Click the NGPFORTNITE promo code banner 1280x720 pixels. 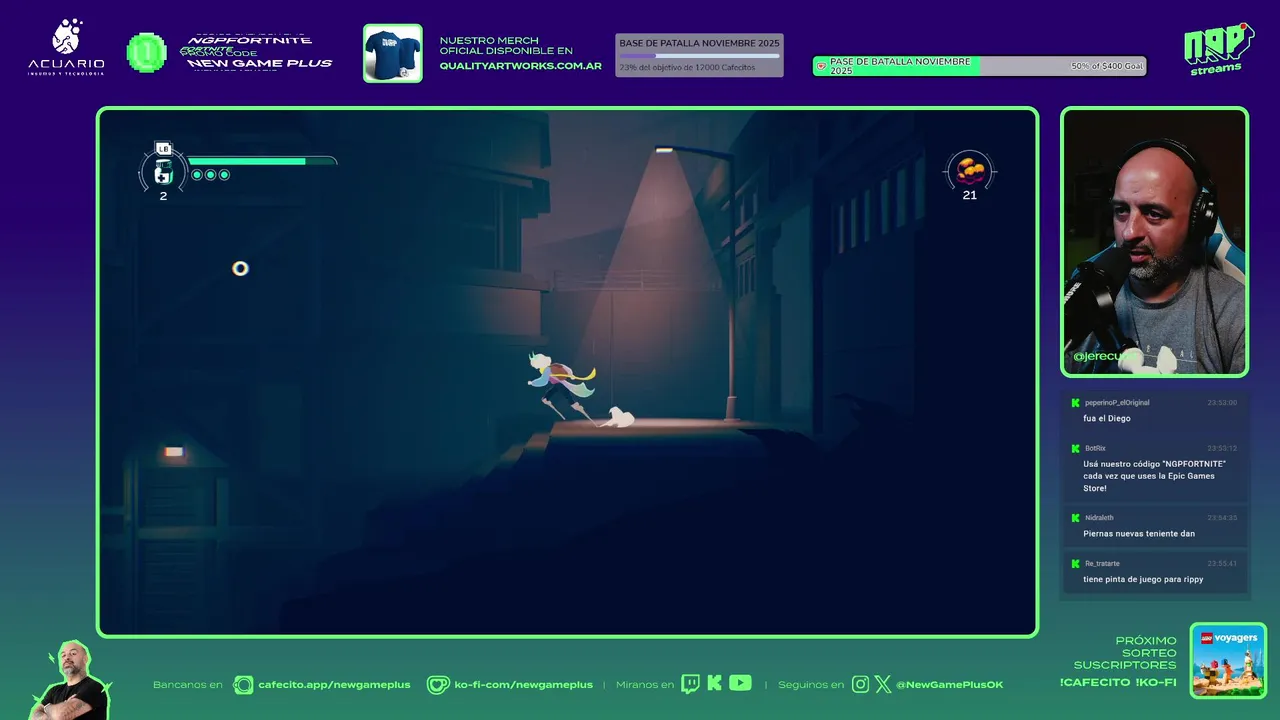tap(257, 52)
